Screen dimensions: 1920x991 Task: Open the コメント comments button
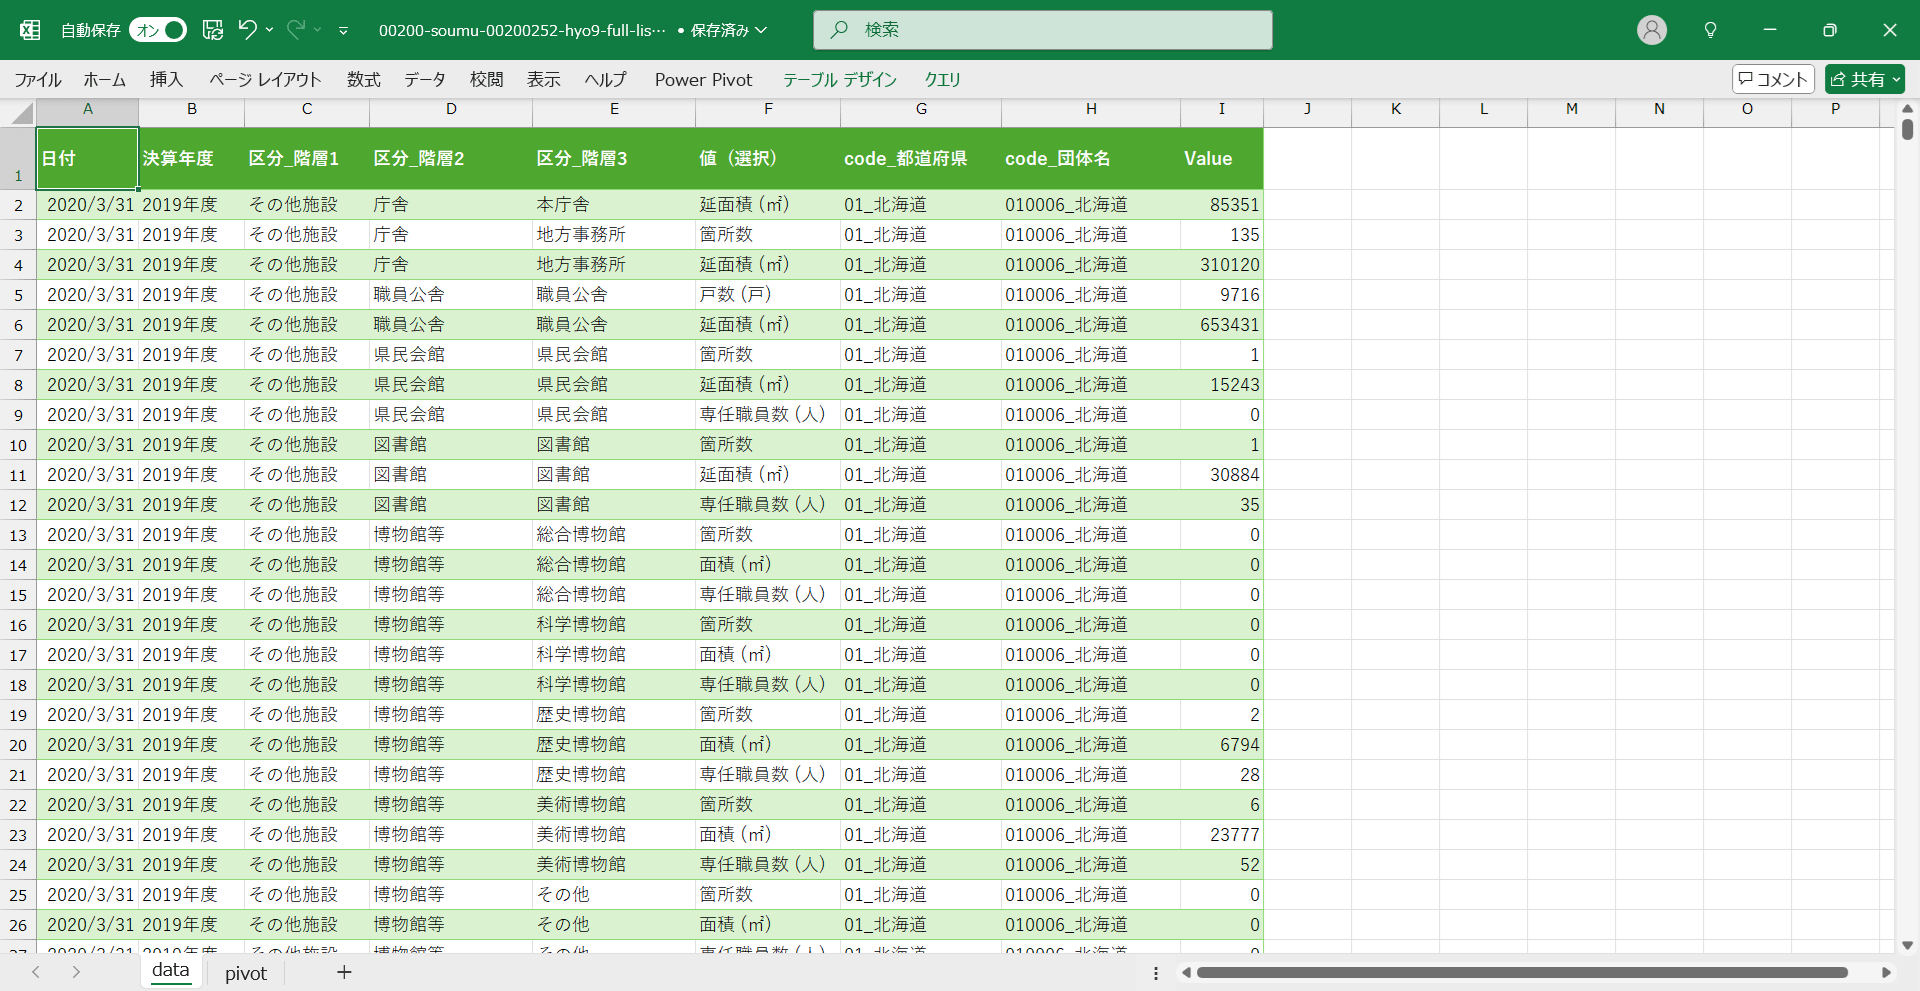[x=1772, y=79]
